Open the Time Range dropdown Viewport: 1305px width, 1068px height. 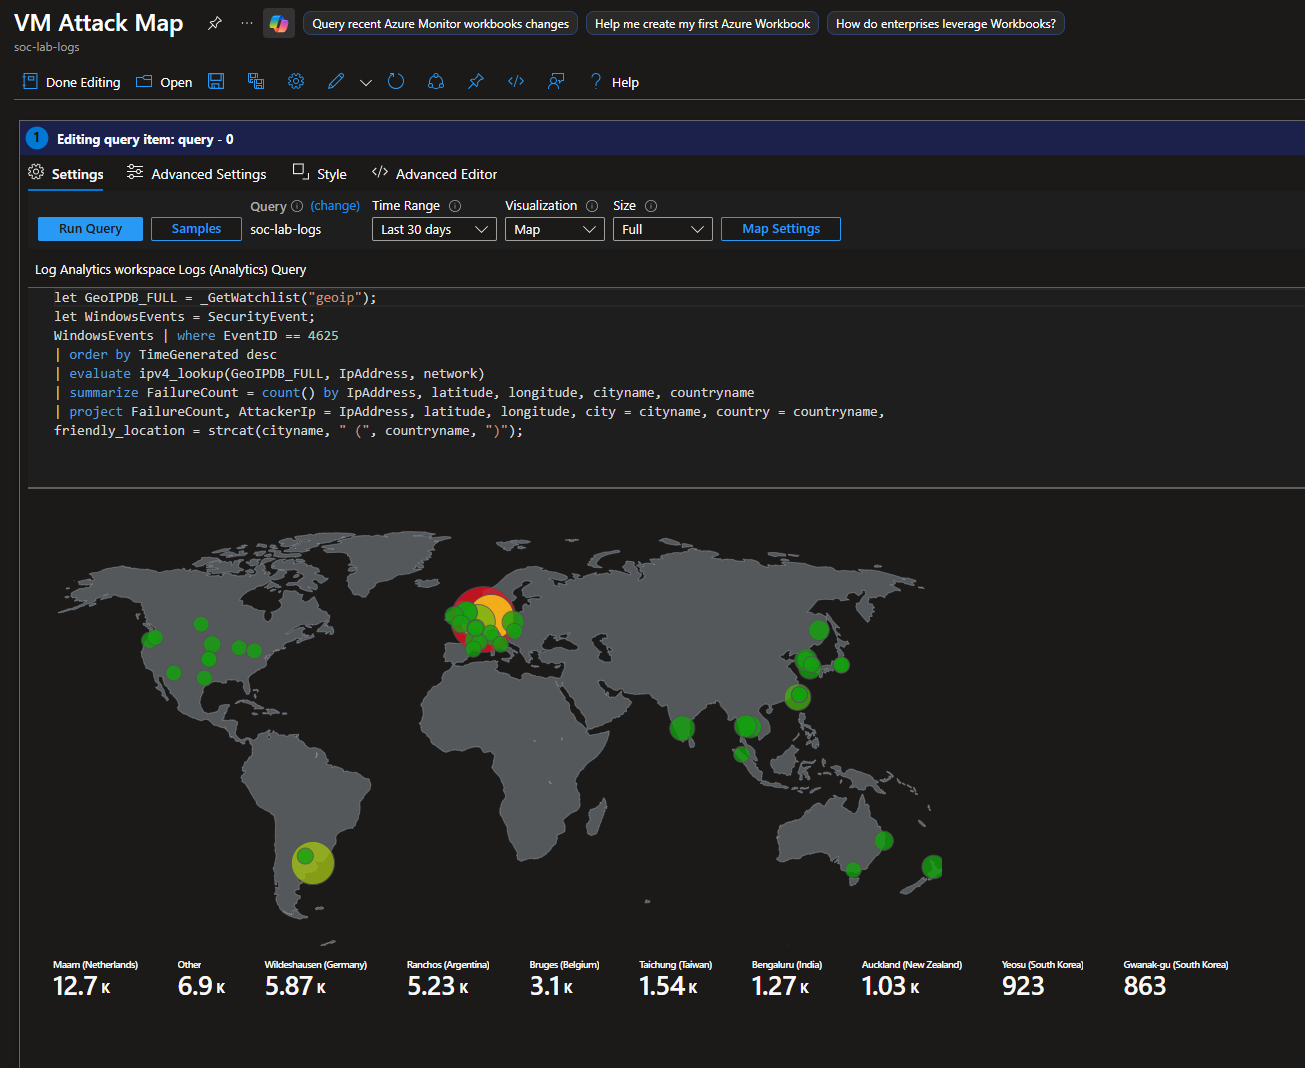434,229
